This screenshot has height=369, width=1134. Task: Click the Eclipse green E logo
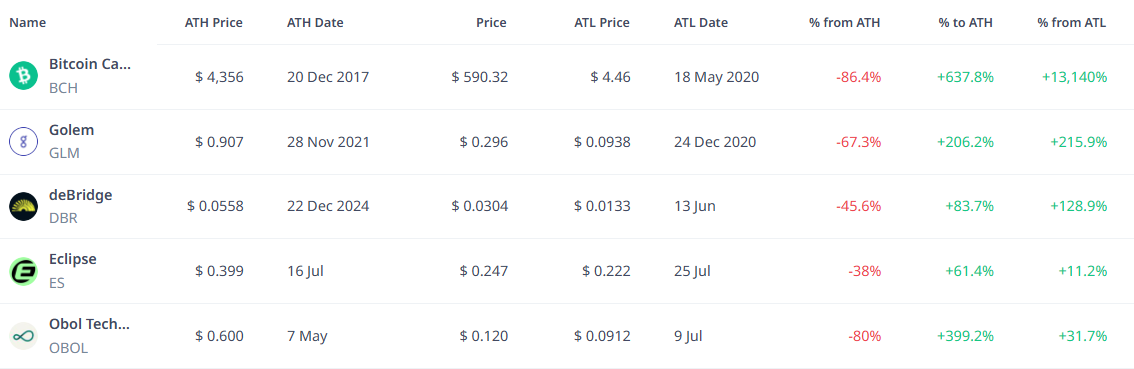23,271
